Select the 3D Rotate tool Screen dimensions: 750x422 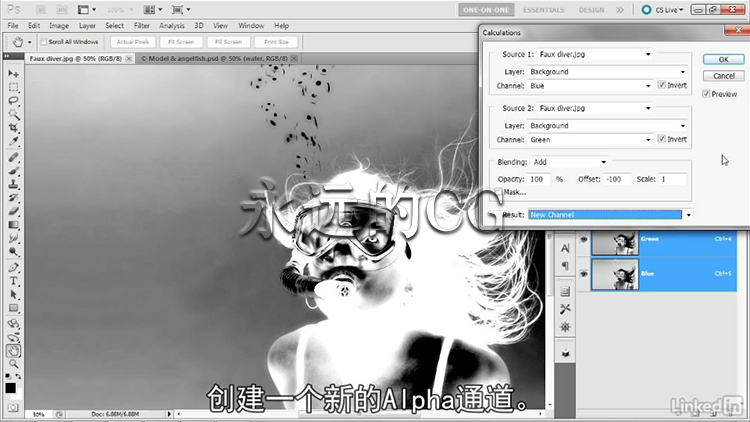(13, 324)
